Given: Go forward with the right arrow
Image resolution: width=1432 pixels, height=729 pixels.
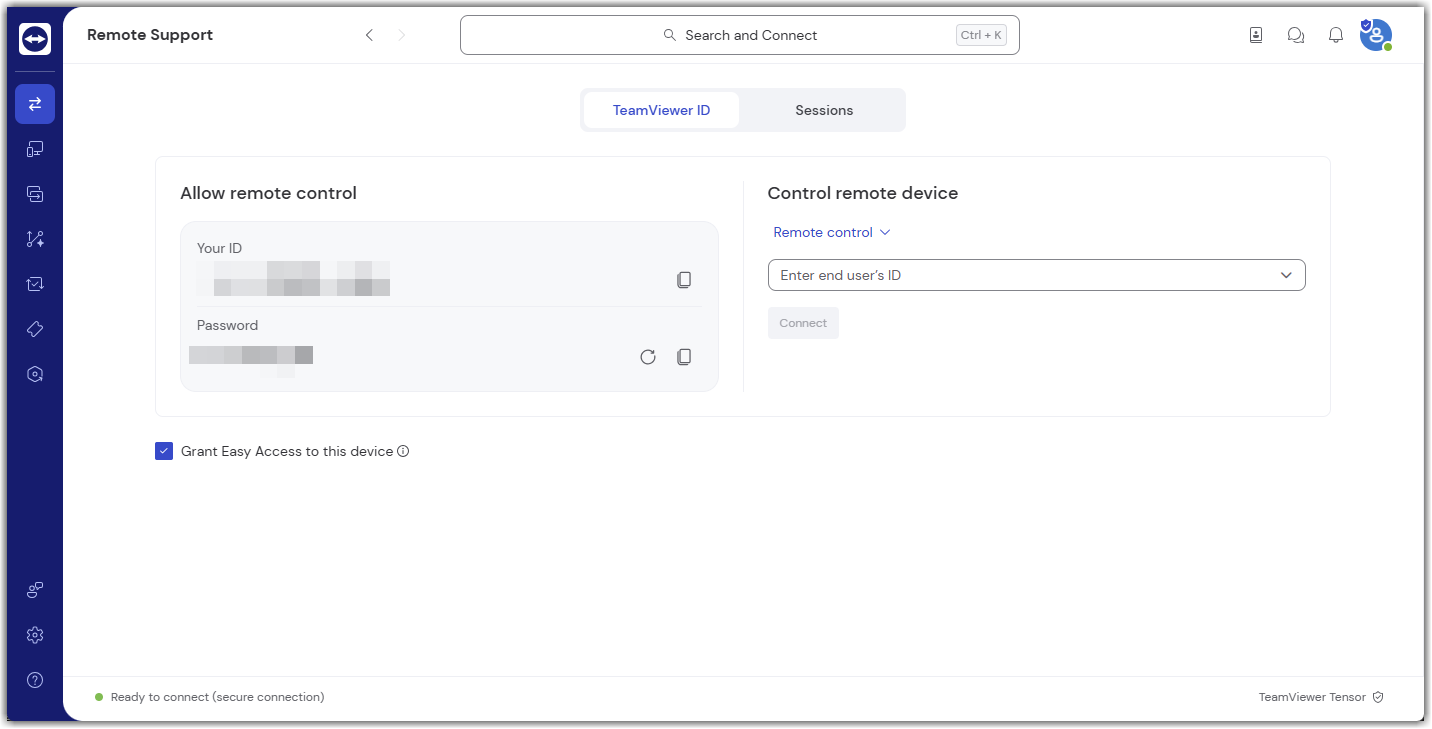Looking at the screenshot, I should coord(402,35).
